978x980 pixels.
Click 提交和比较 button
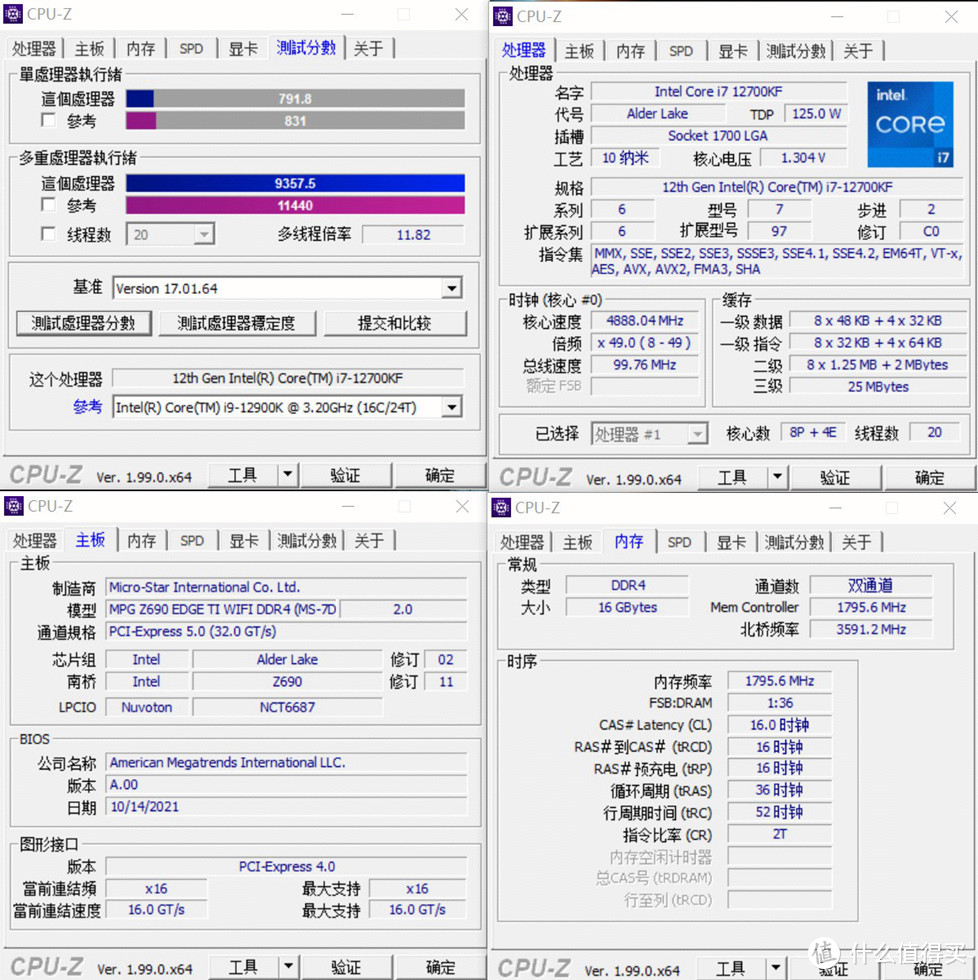click(394, 323)
